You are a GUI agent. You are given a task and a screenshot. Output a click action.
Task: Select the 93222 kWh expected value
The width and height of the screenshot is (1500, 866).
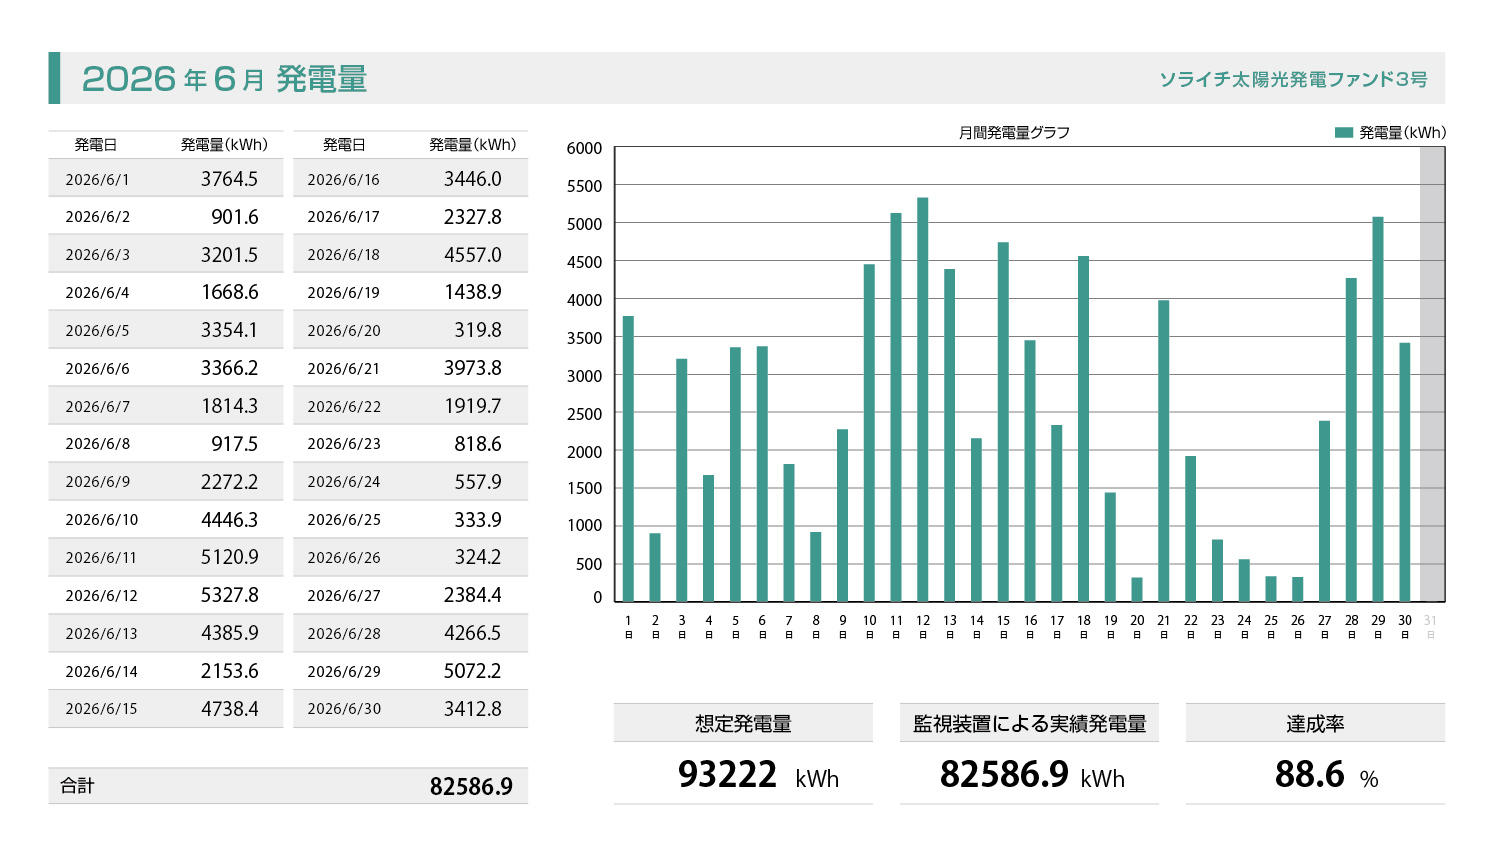[758, 775]
